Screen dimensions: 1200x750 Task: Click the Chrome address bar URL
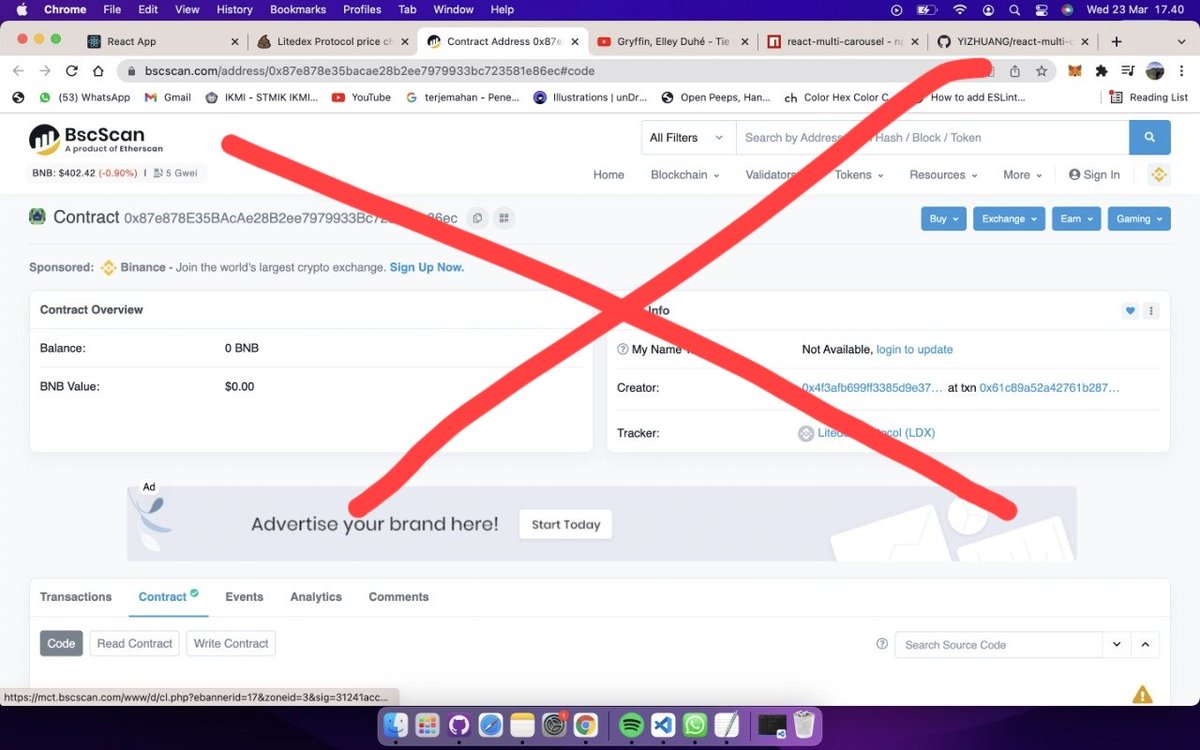point(370,71)
